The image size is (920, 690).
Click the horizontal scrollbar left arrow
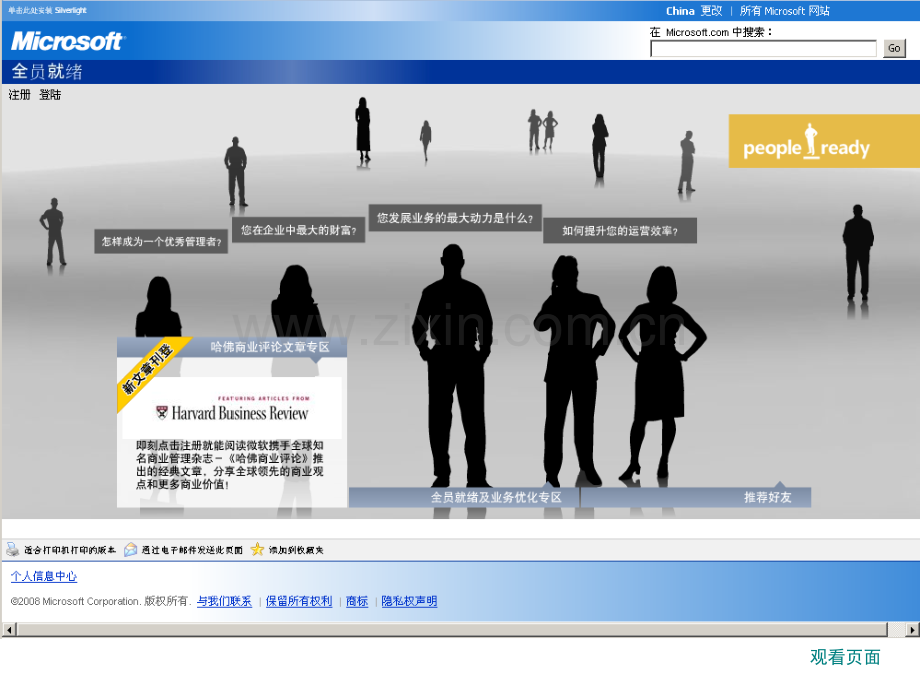pyautogui.click(x=9, y=630)
